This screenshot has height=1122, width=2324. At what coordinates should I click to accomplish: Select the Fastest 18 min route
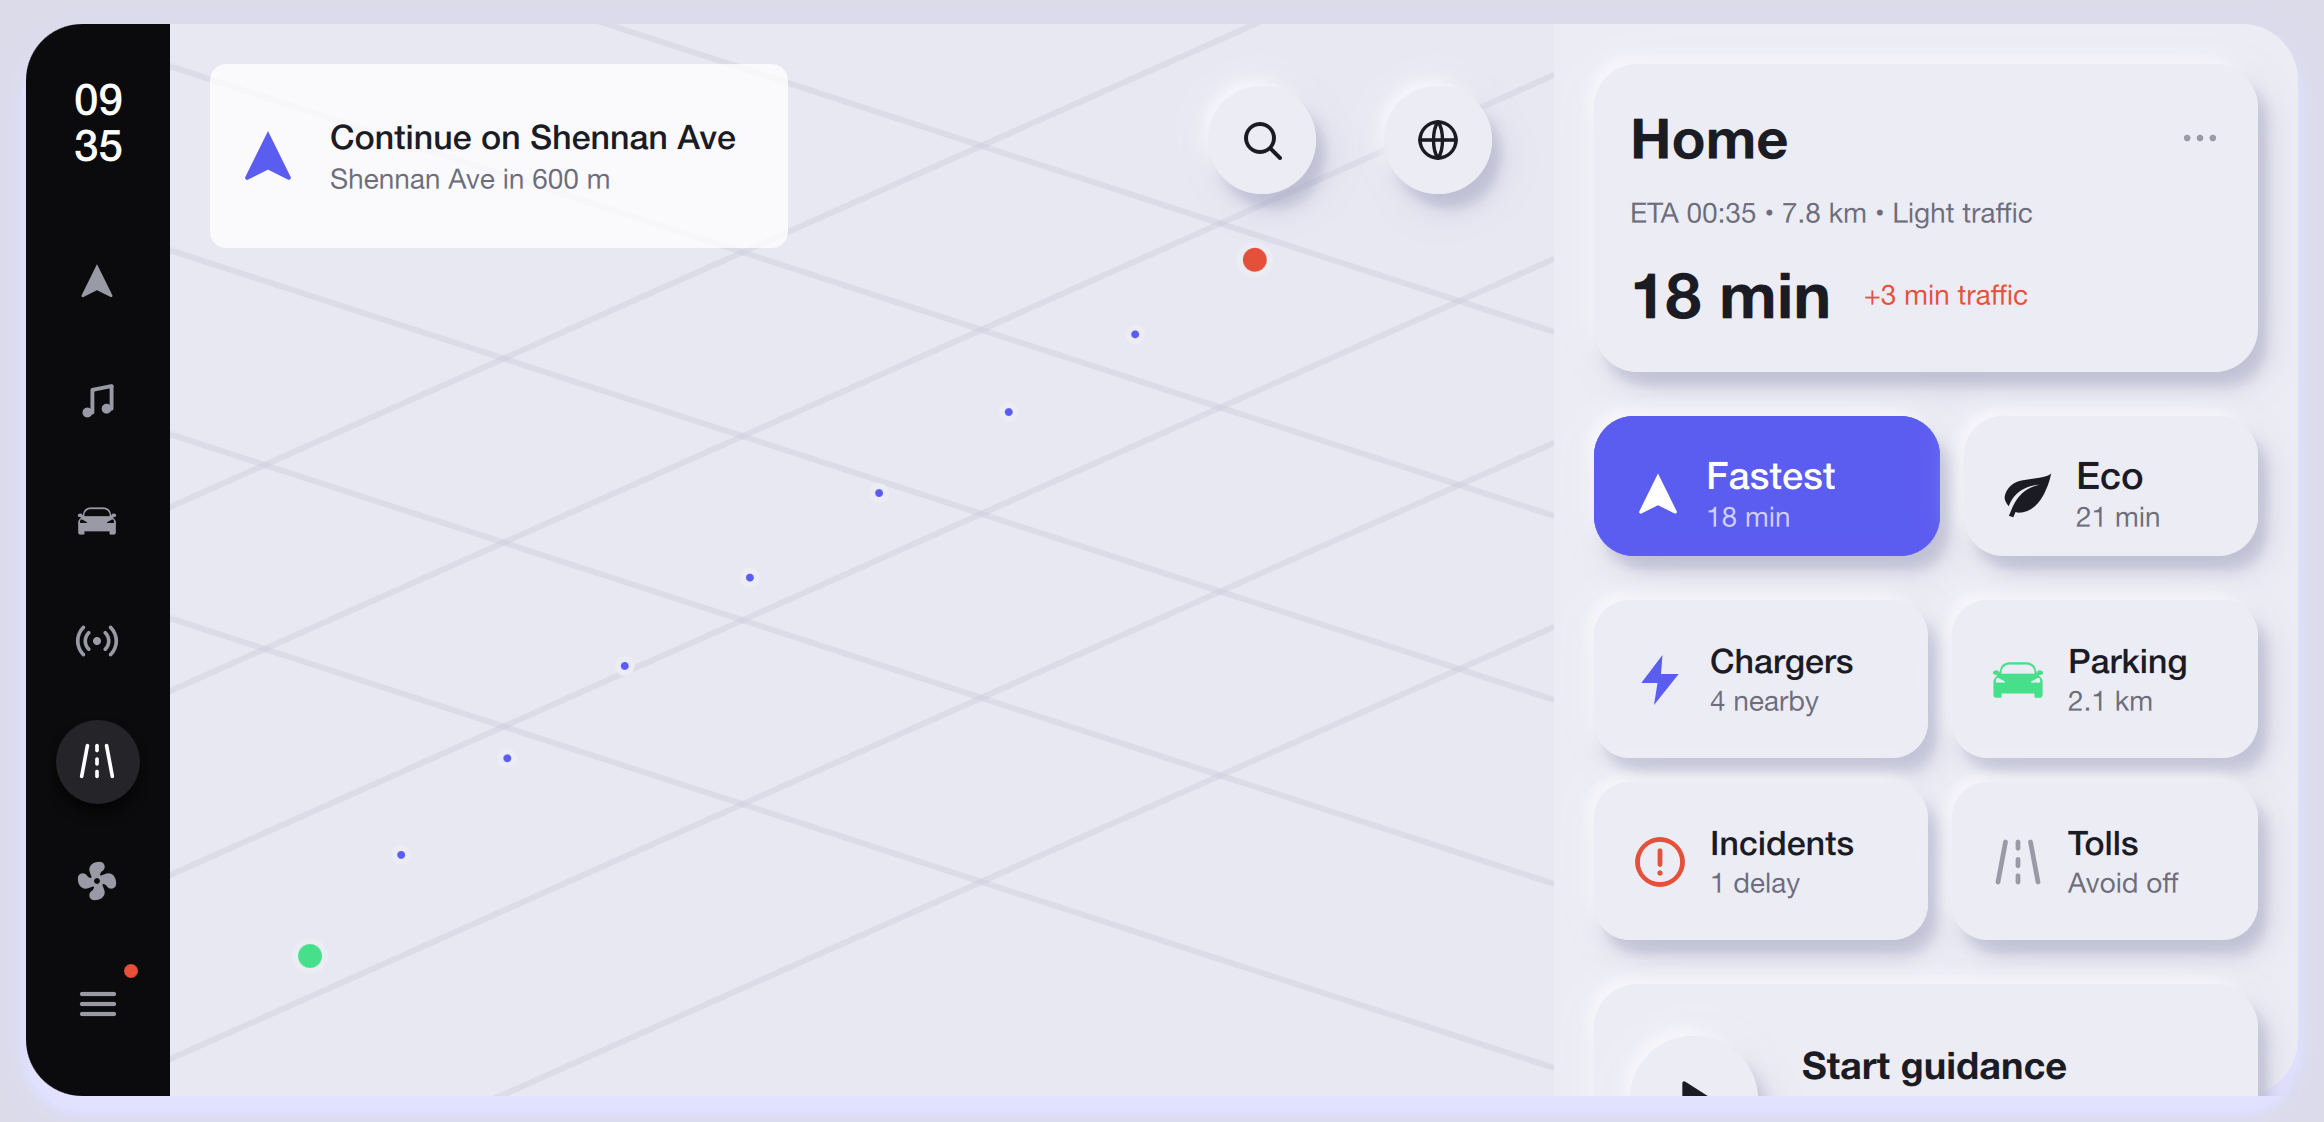(x=1767, y=486)
